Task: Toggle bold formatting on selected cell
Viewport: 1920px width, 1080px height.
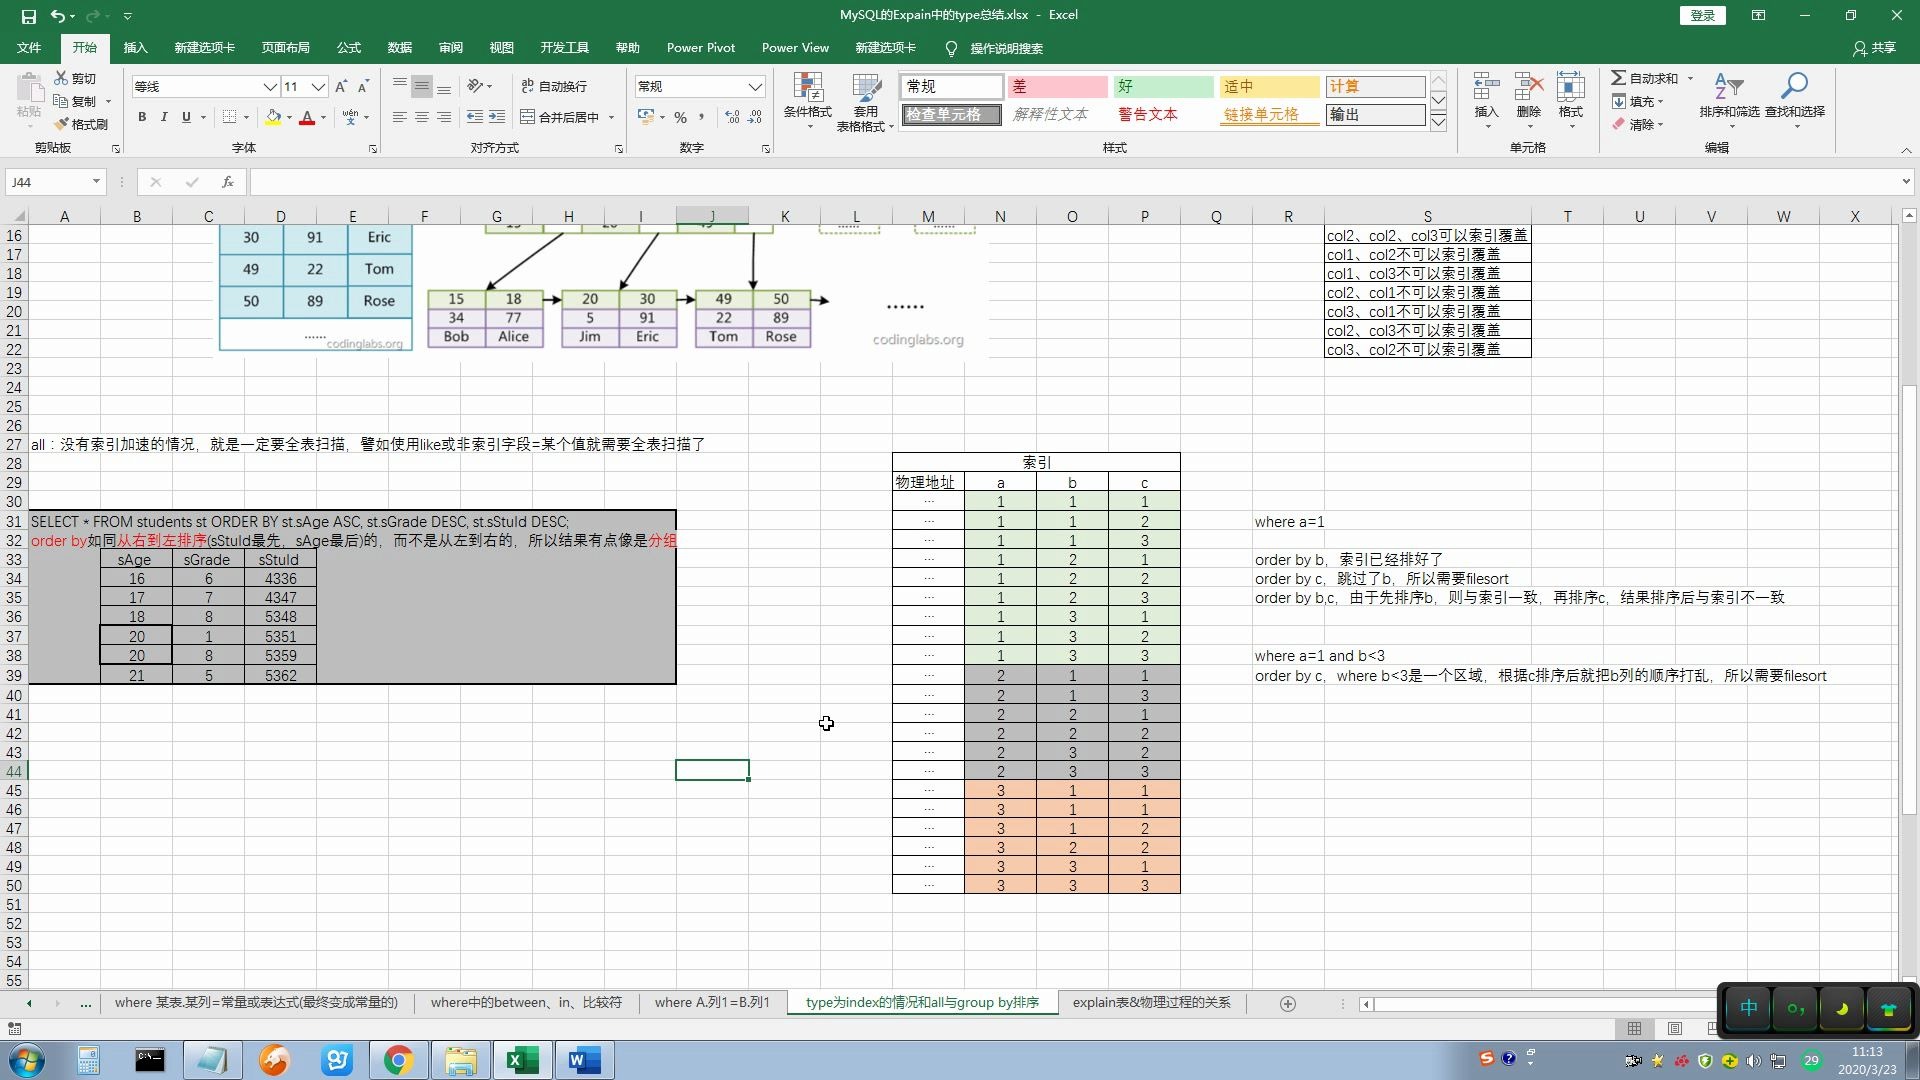Action: point(142,116)
